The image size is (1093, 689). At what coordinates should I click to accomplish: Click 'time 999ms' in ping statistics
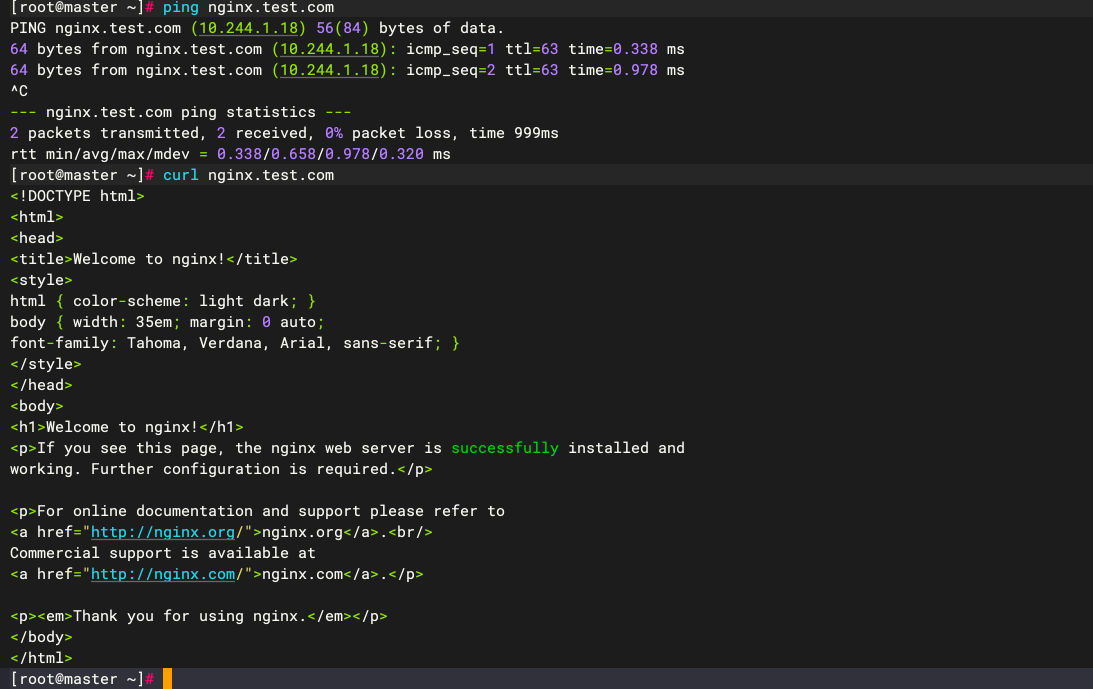(x=514, y=133)
